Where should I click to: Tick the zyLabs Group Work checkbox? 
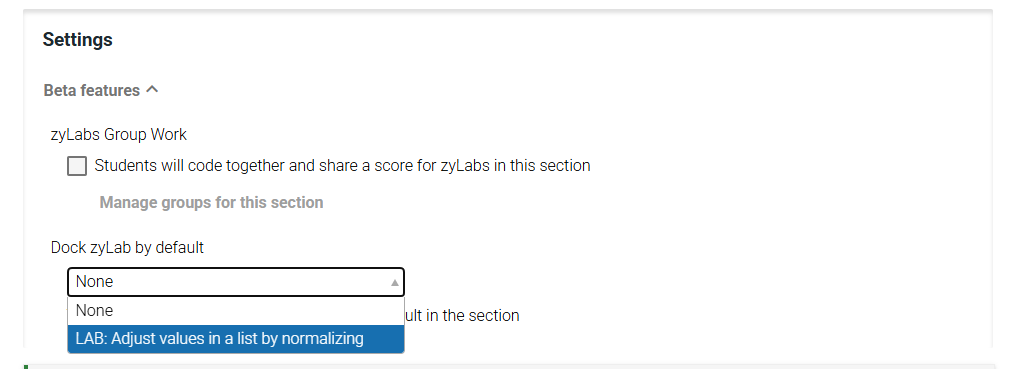77,166
